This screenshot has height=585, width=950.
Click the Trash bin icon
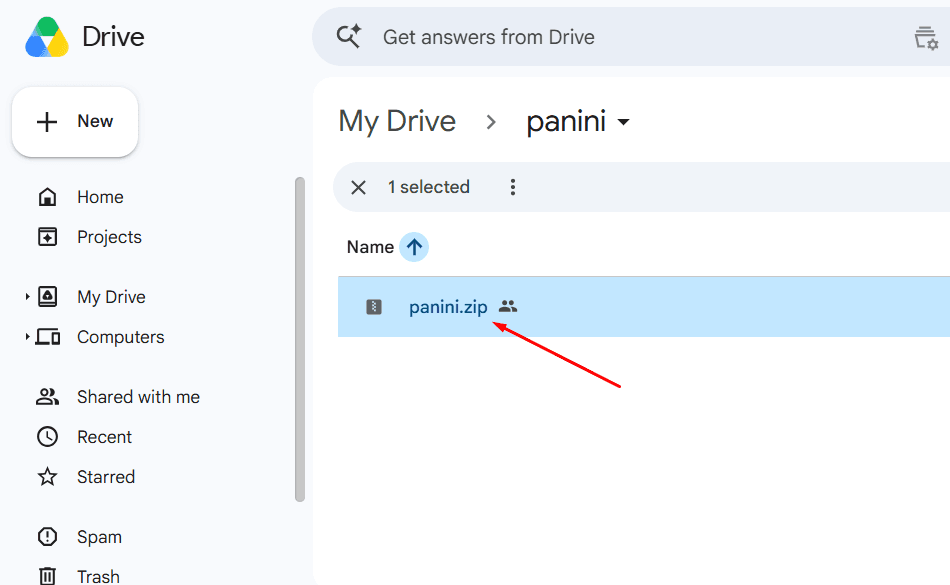tap(47, 576)
